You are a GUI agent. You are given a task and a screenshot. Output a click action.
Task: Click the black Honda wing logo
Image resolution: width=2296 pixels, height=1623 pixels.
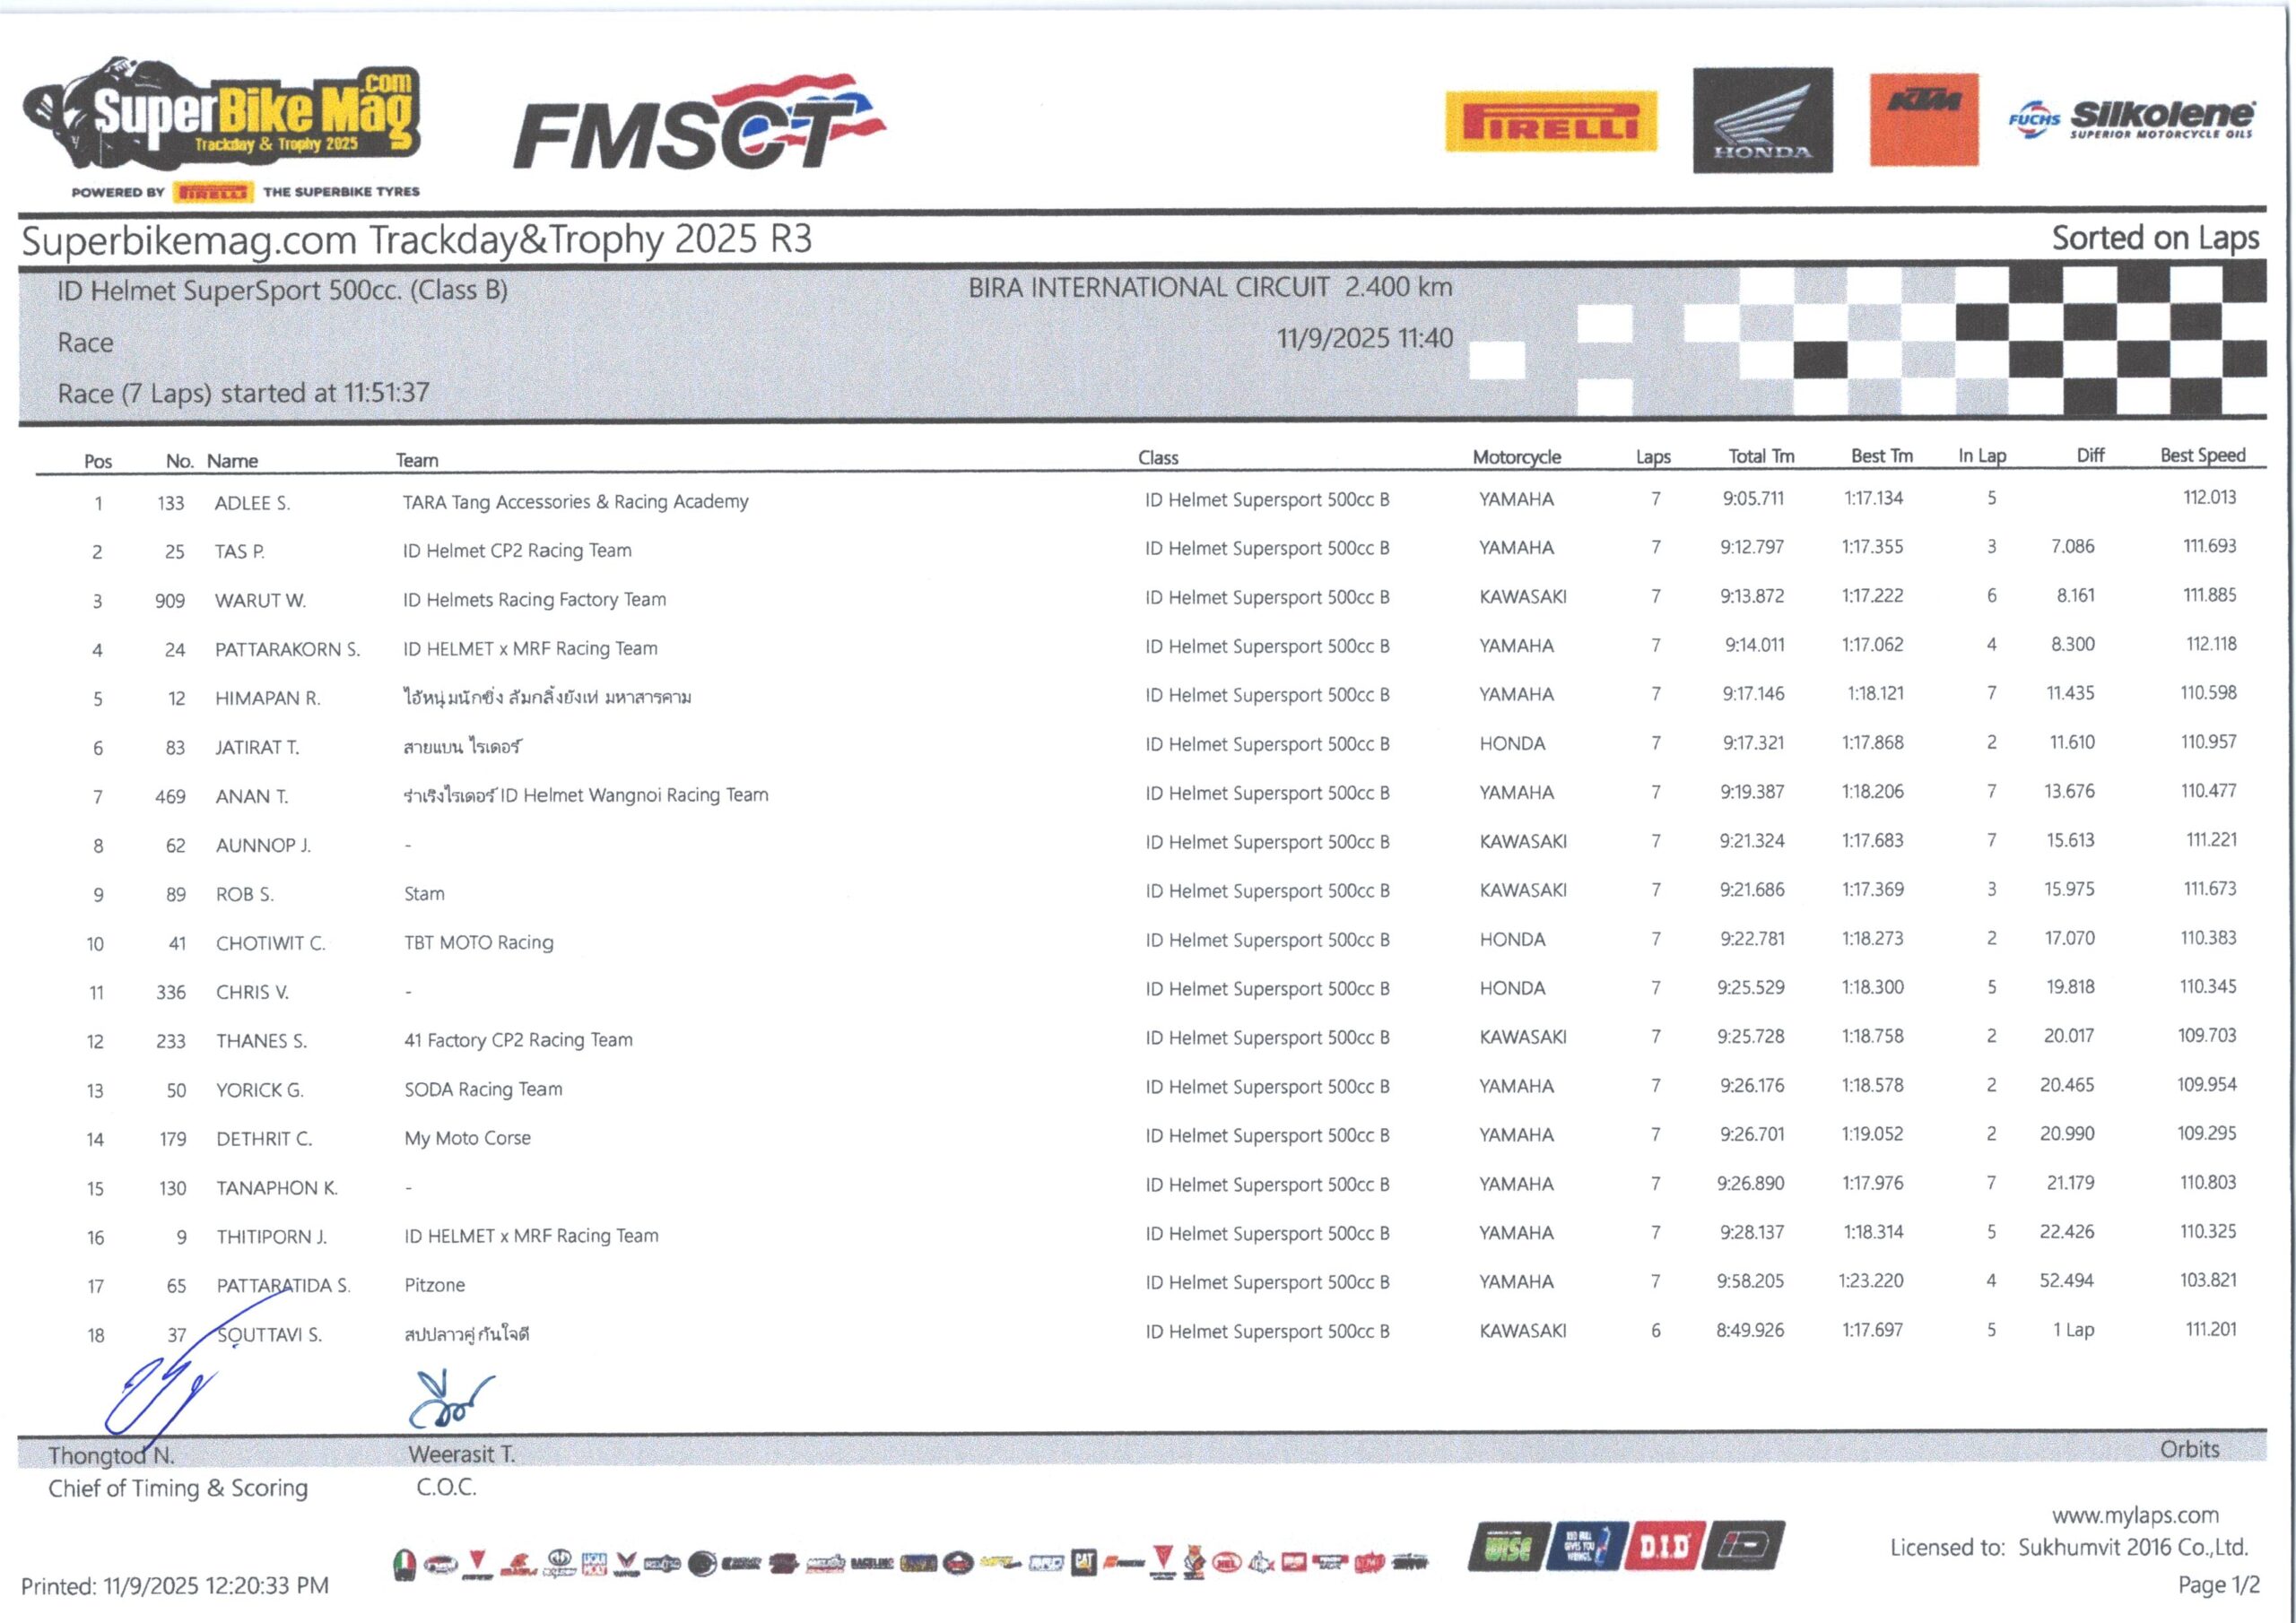click(x=1762, y=121)
